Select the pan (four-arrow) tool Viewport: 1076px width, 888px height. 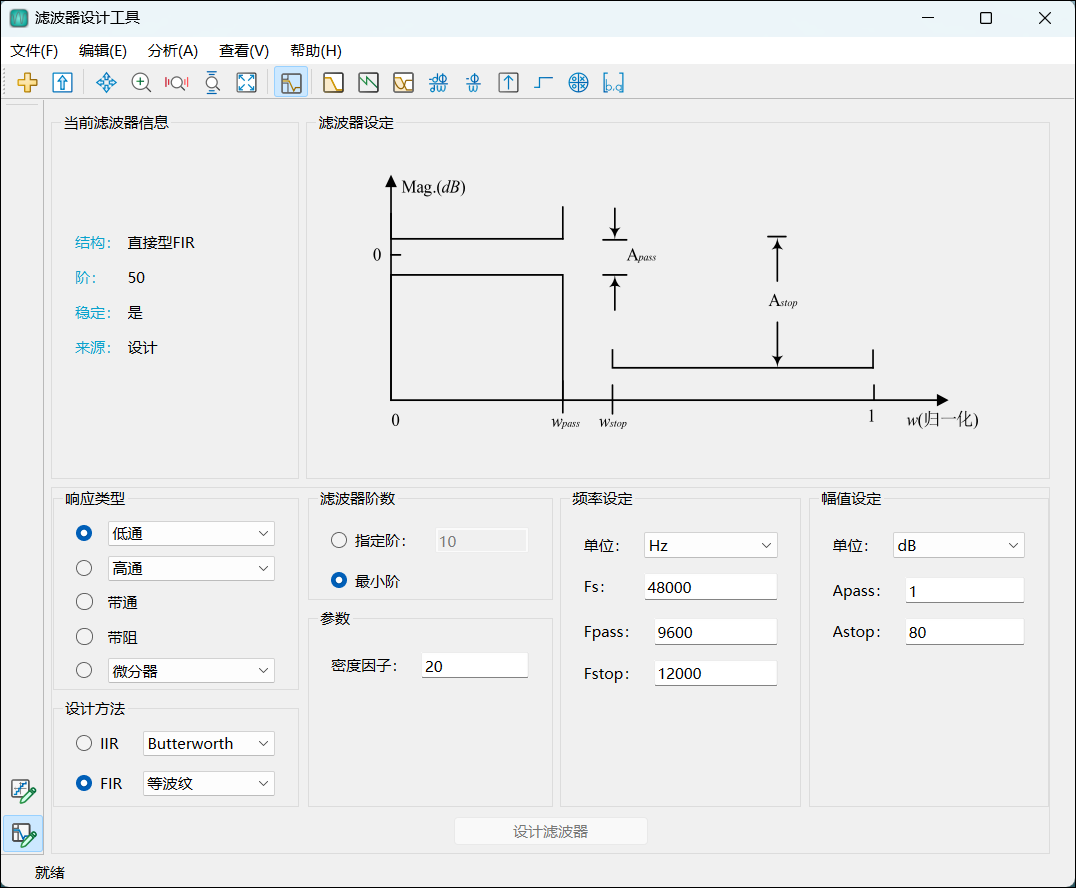click(x=106, y=83)
